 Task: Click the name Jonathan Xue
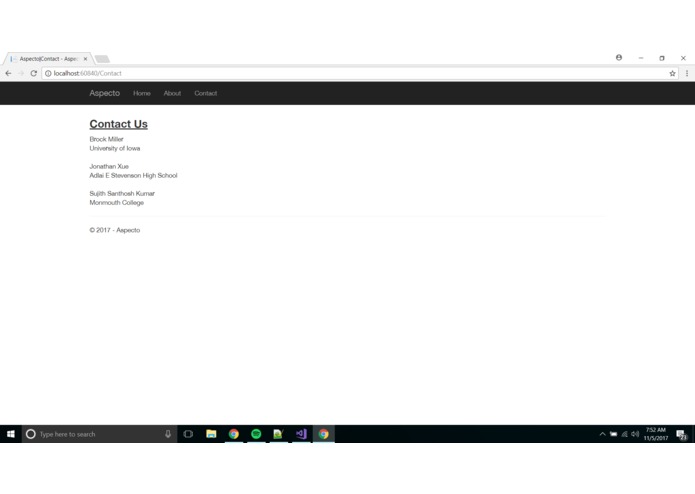109,167
